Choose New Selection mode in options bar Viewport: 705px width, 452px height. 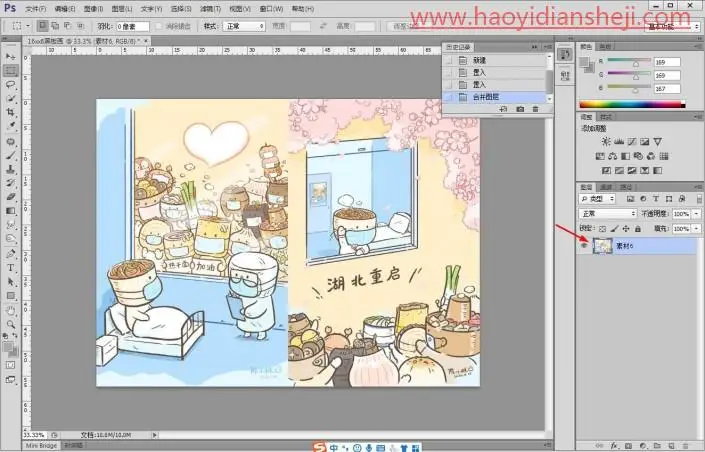42,26
